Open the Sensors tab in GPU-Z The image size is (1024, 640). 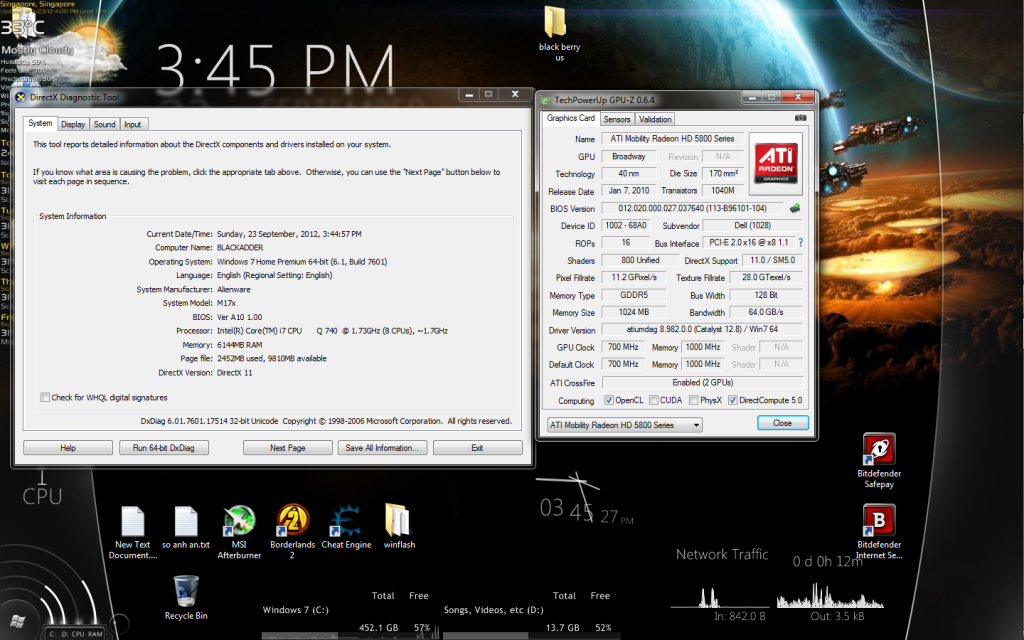click(x=617, y=119)
